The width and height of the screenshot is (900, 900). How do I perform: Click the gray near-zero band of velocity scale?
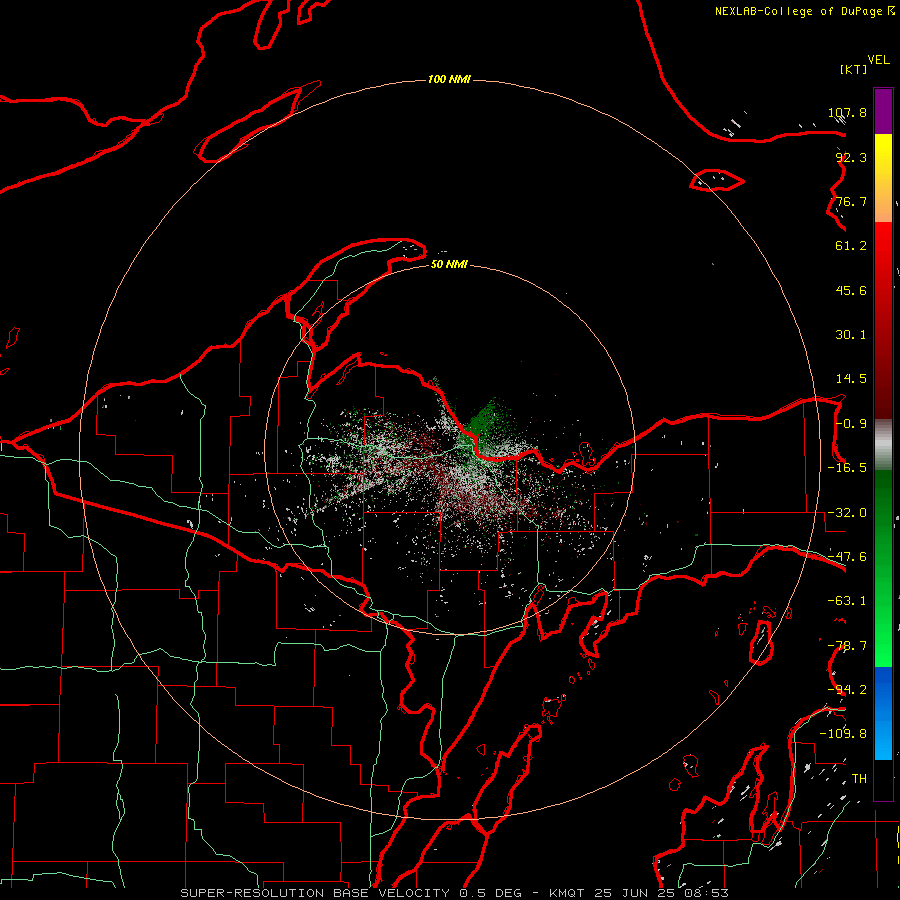pos(883,445)
